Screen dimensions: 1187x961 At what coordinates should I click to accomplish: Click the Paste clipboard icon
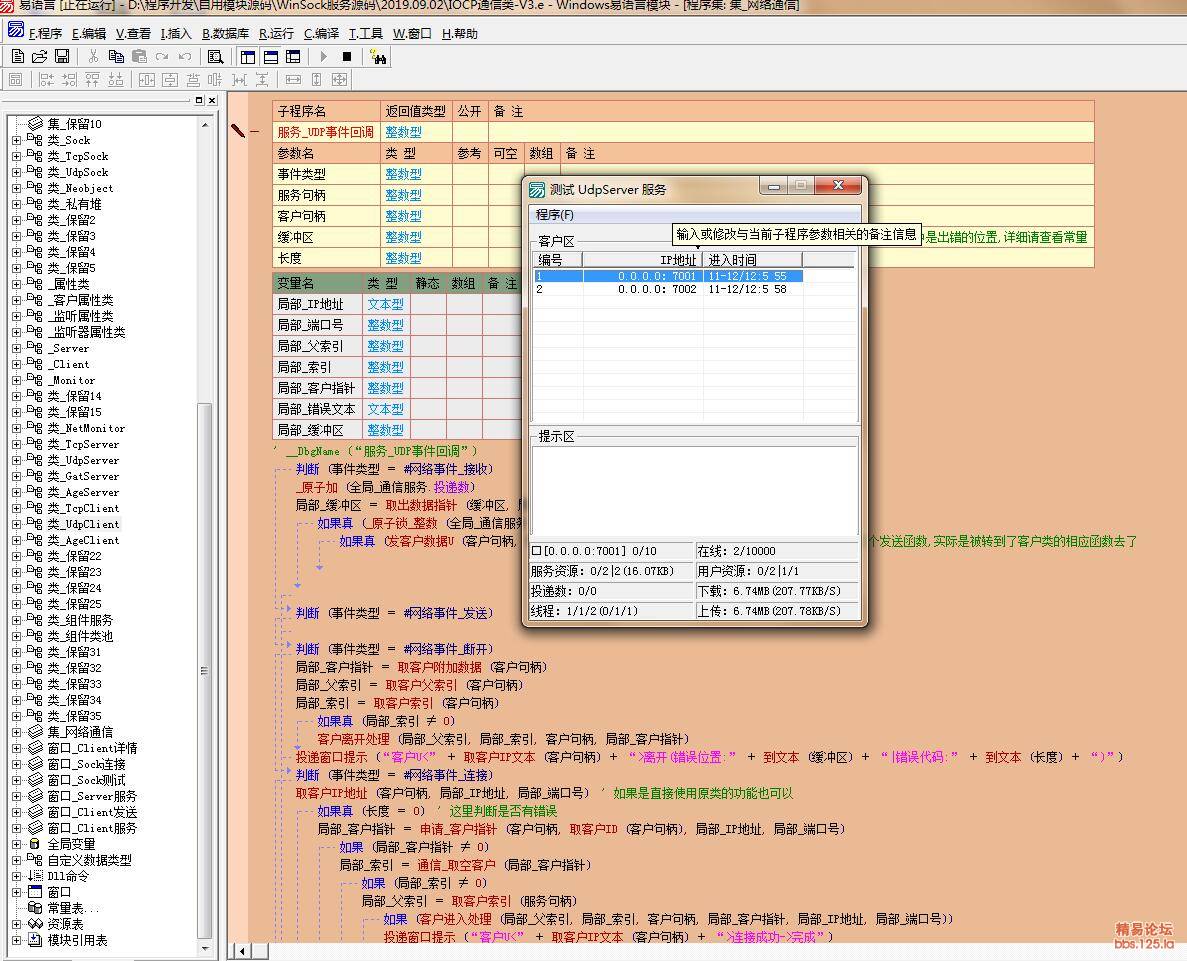(x=139, y=56)
